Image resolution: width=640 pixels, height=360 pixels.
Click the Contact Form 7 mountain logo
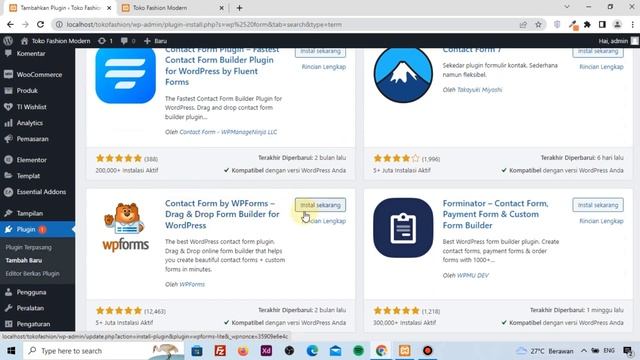[403, 76]
